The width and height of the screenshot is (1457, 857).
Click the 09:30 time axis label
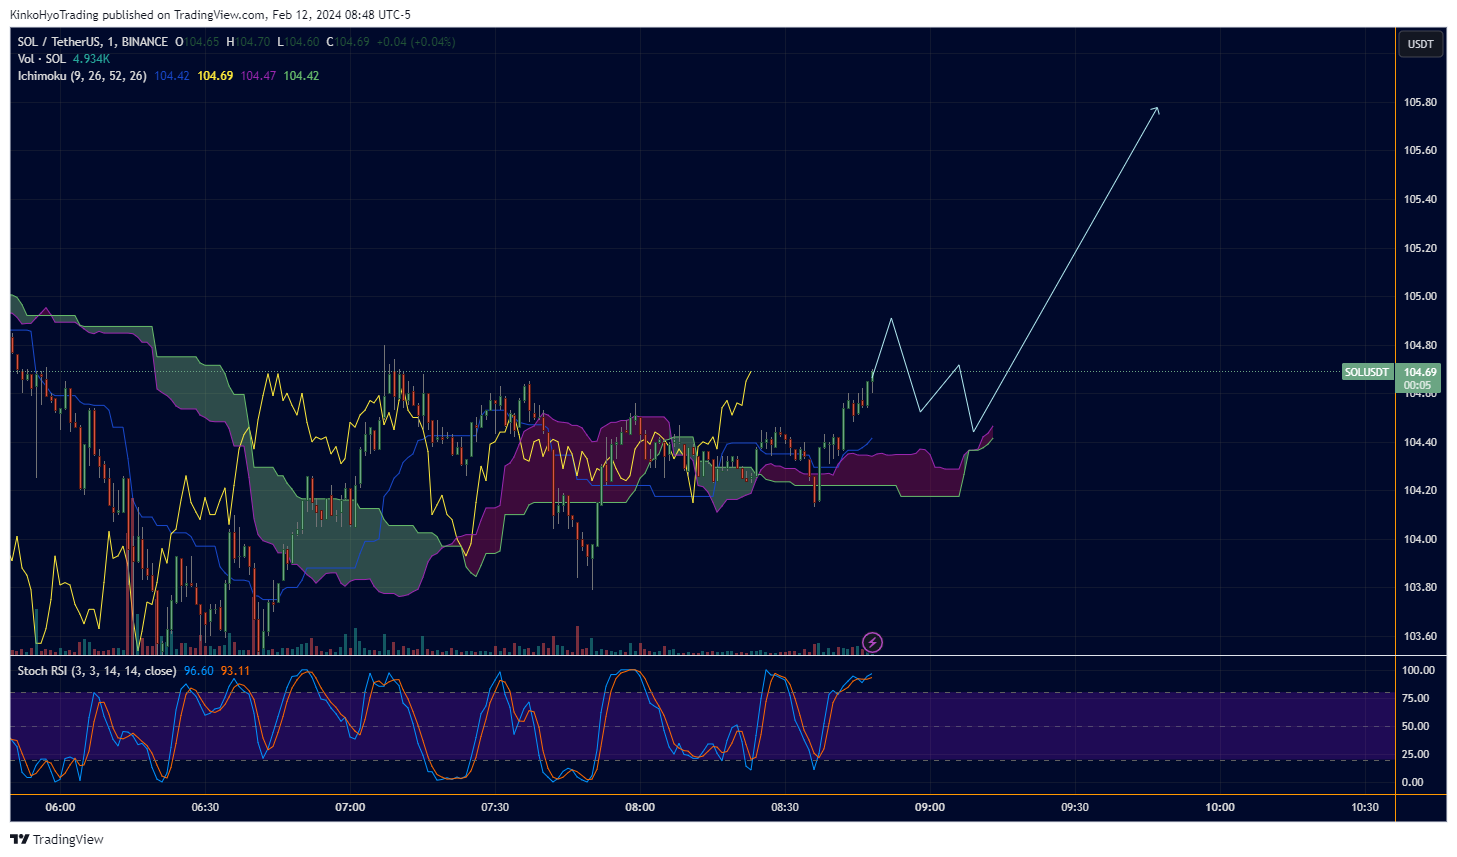tap(1075, 807)
